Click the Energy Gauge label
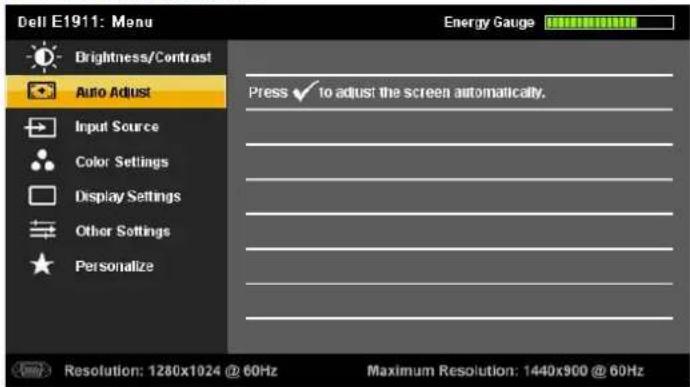 pyautogui.click(x=489, y=22)
